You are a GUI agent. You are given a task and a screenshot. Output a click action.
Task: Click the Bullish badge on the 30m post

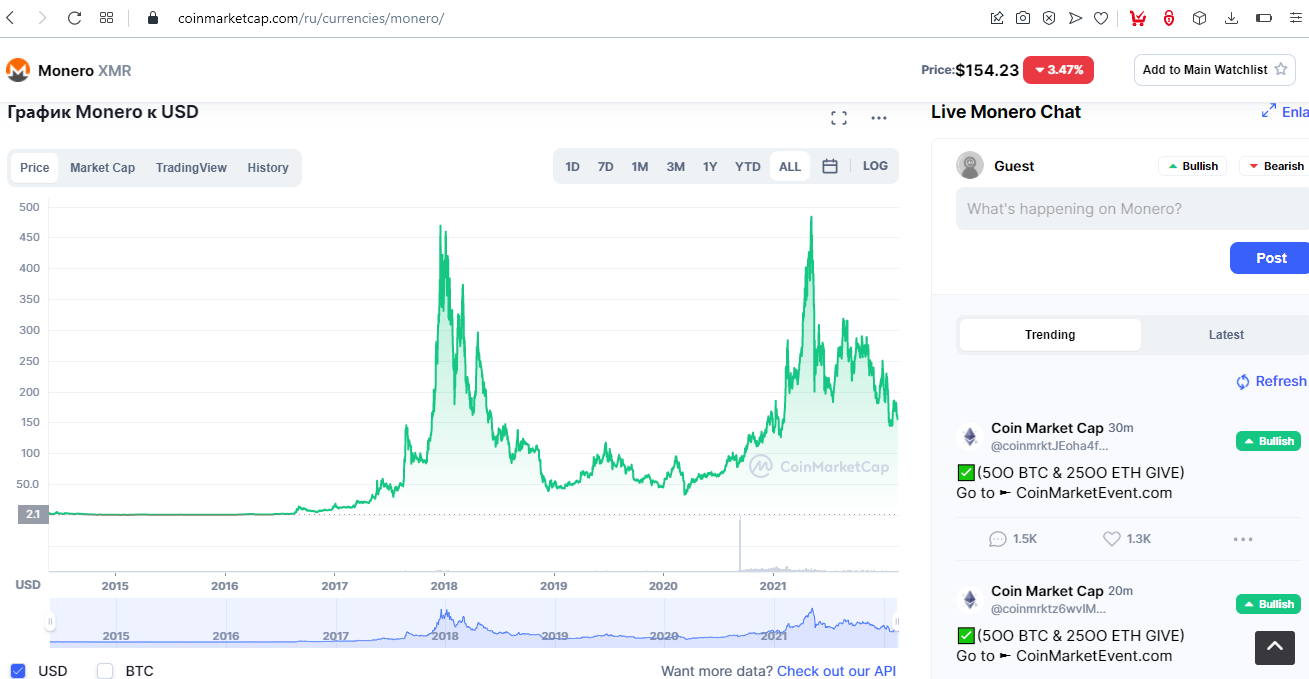pos(1268,441)
